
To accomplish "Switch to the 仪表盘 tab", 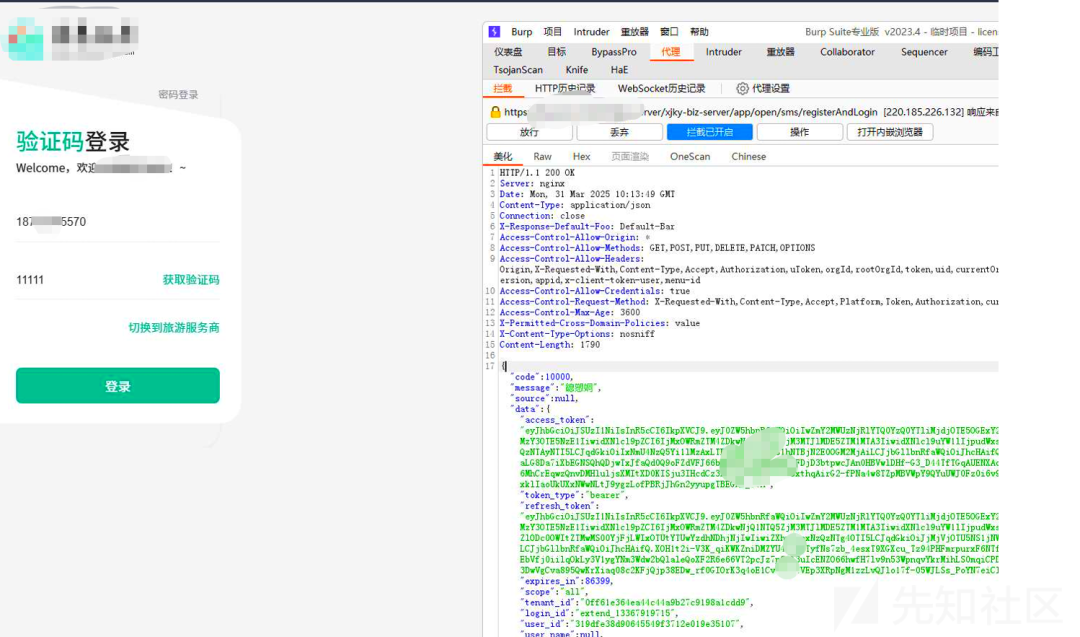I will click(508, 52).
